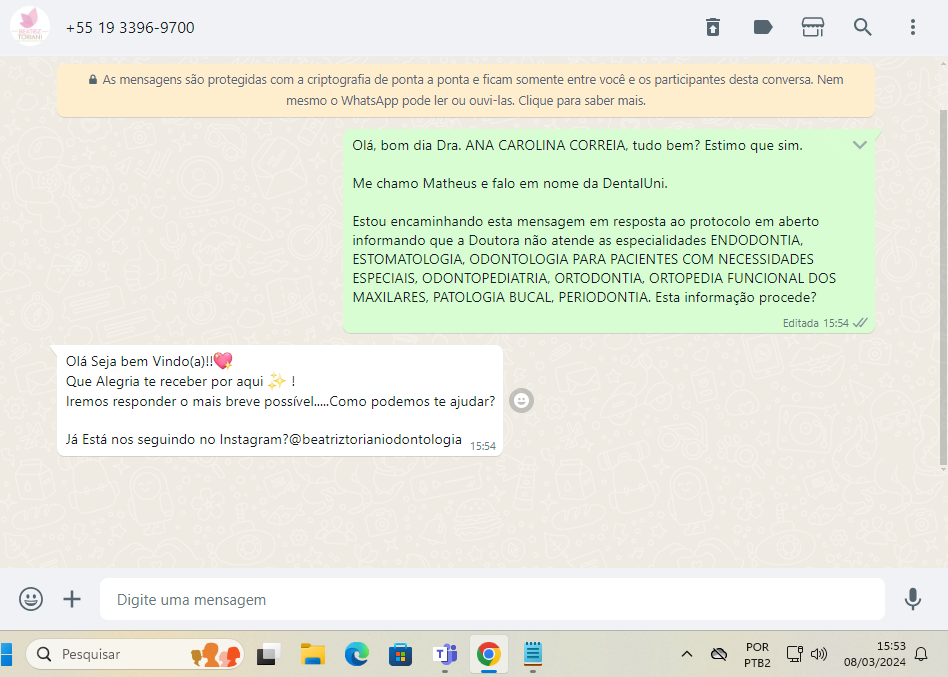Screen dimensions: 948x677
Task: Change POR PTB2 input language
Action: pyautogui.click(x=757, y=655)
